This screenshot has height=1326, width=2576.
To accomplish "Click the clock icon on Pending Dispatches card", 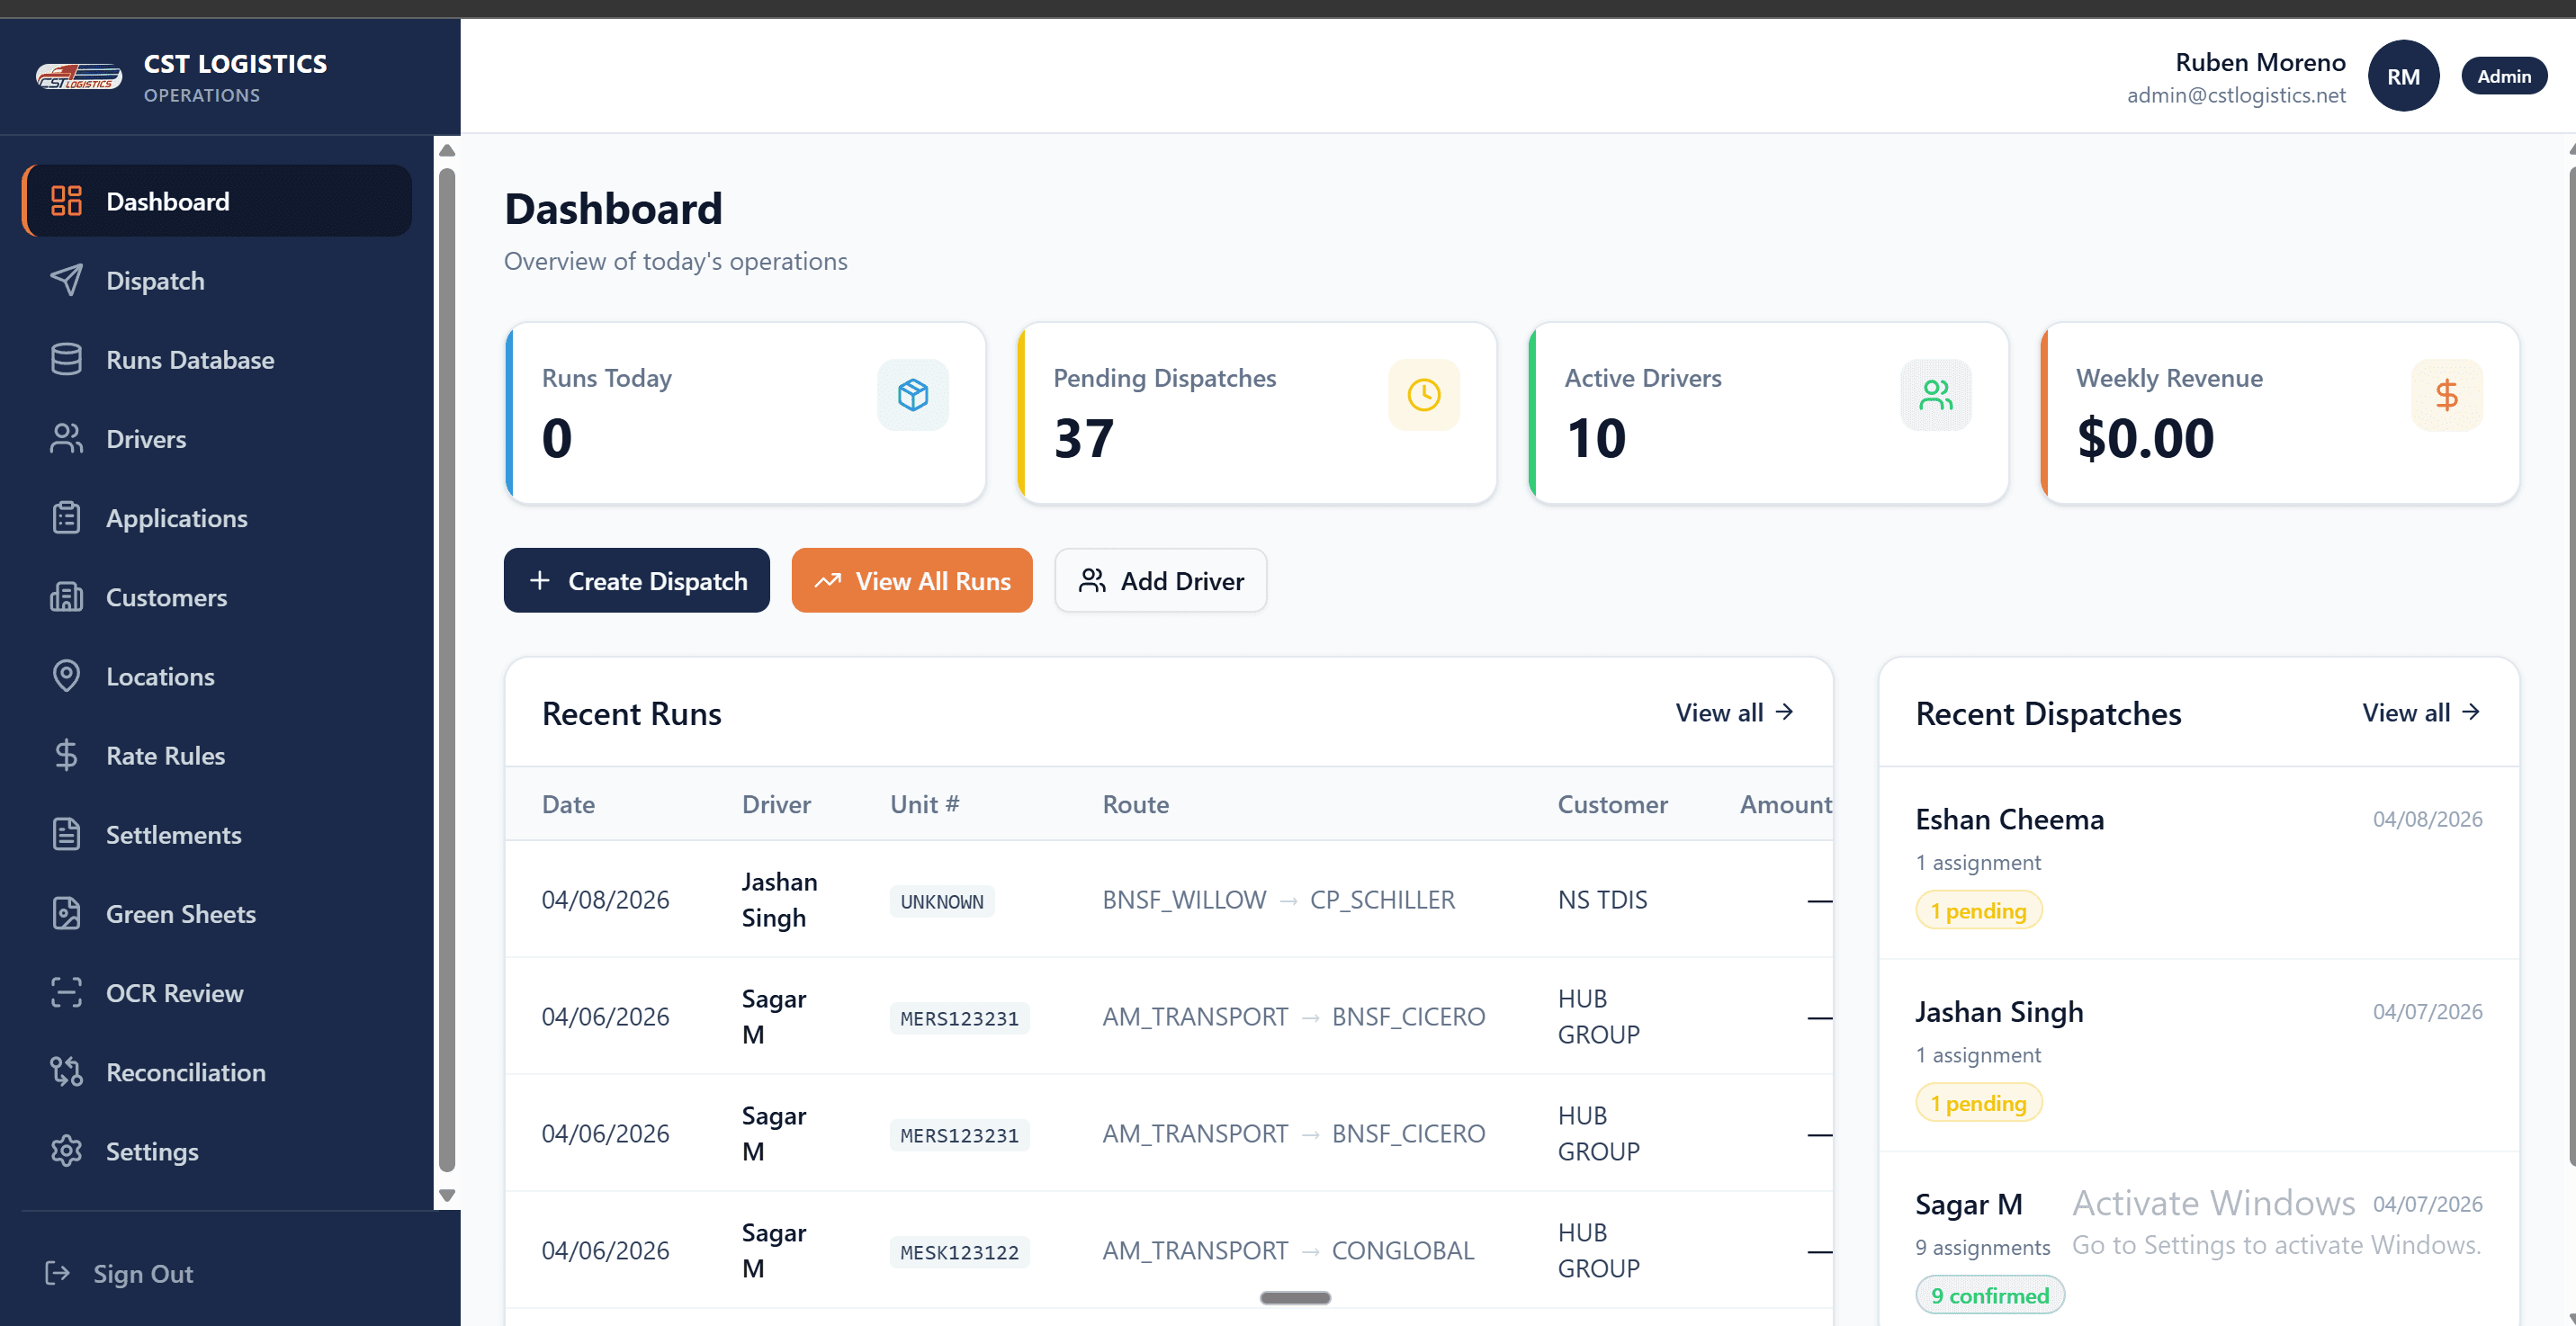I will click(x=1423, y=394).
